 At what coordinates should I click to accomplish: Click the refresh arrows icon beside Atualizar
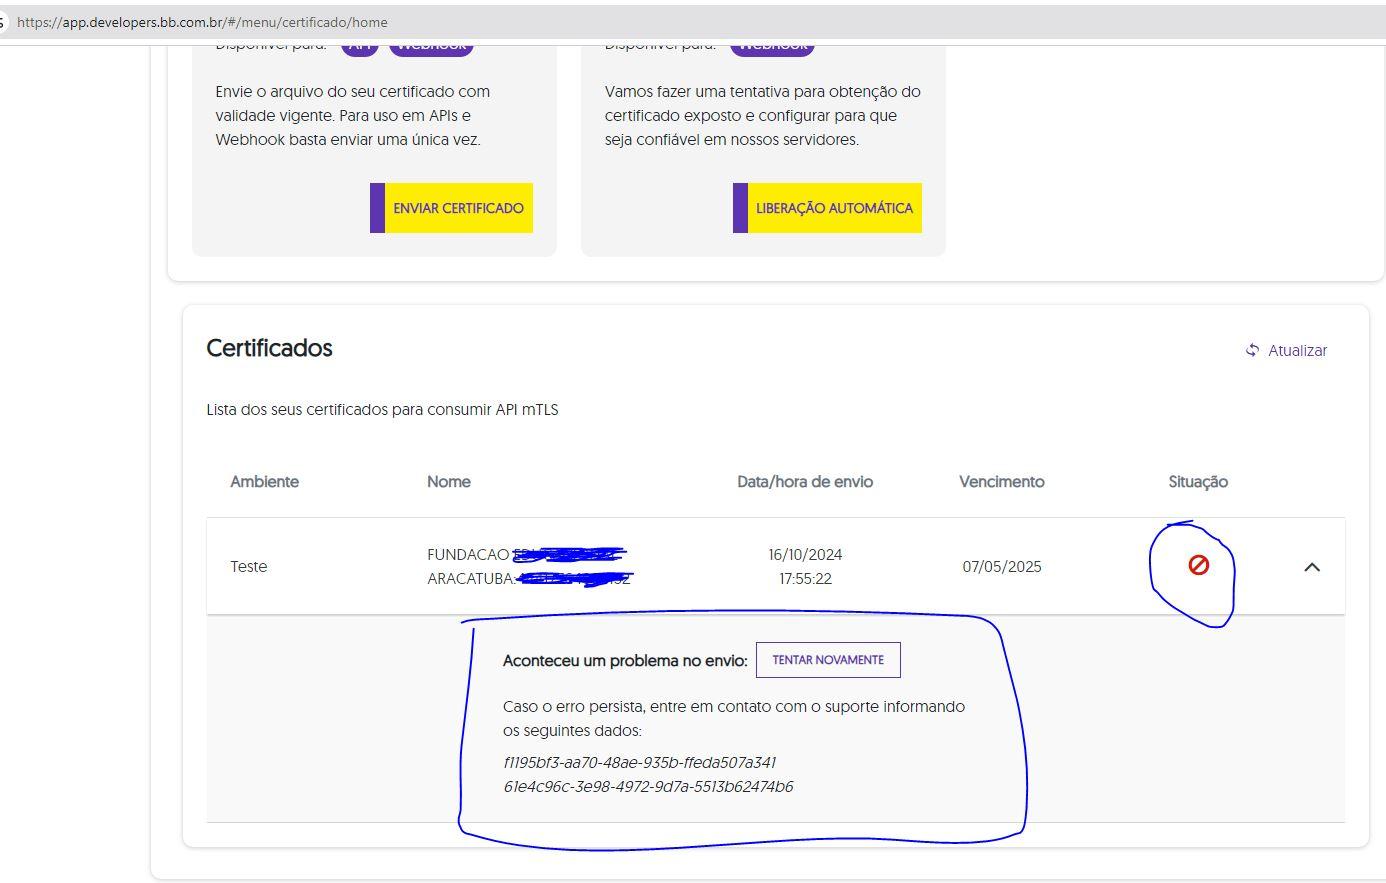click(1252, 350)
